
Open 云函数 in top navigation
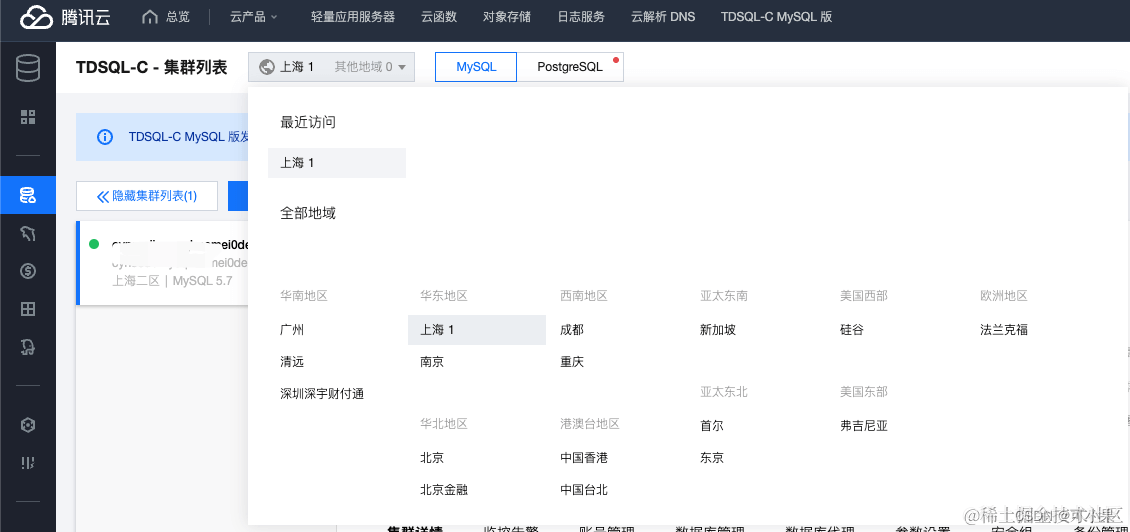439,17
